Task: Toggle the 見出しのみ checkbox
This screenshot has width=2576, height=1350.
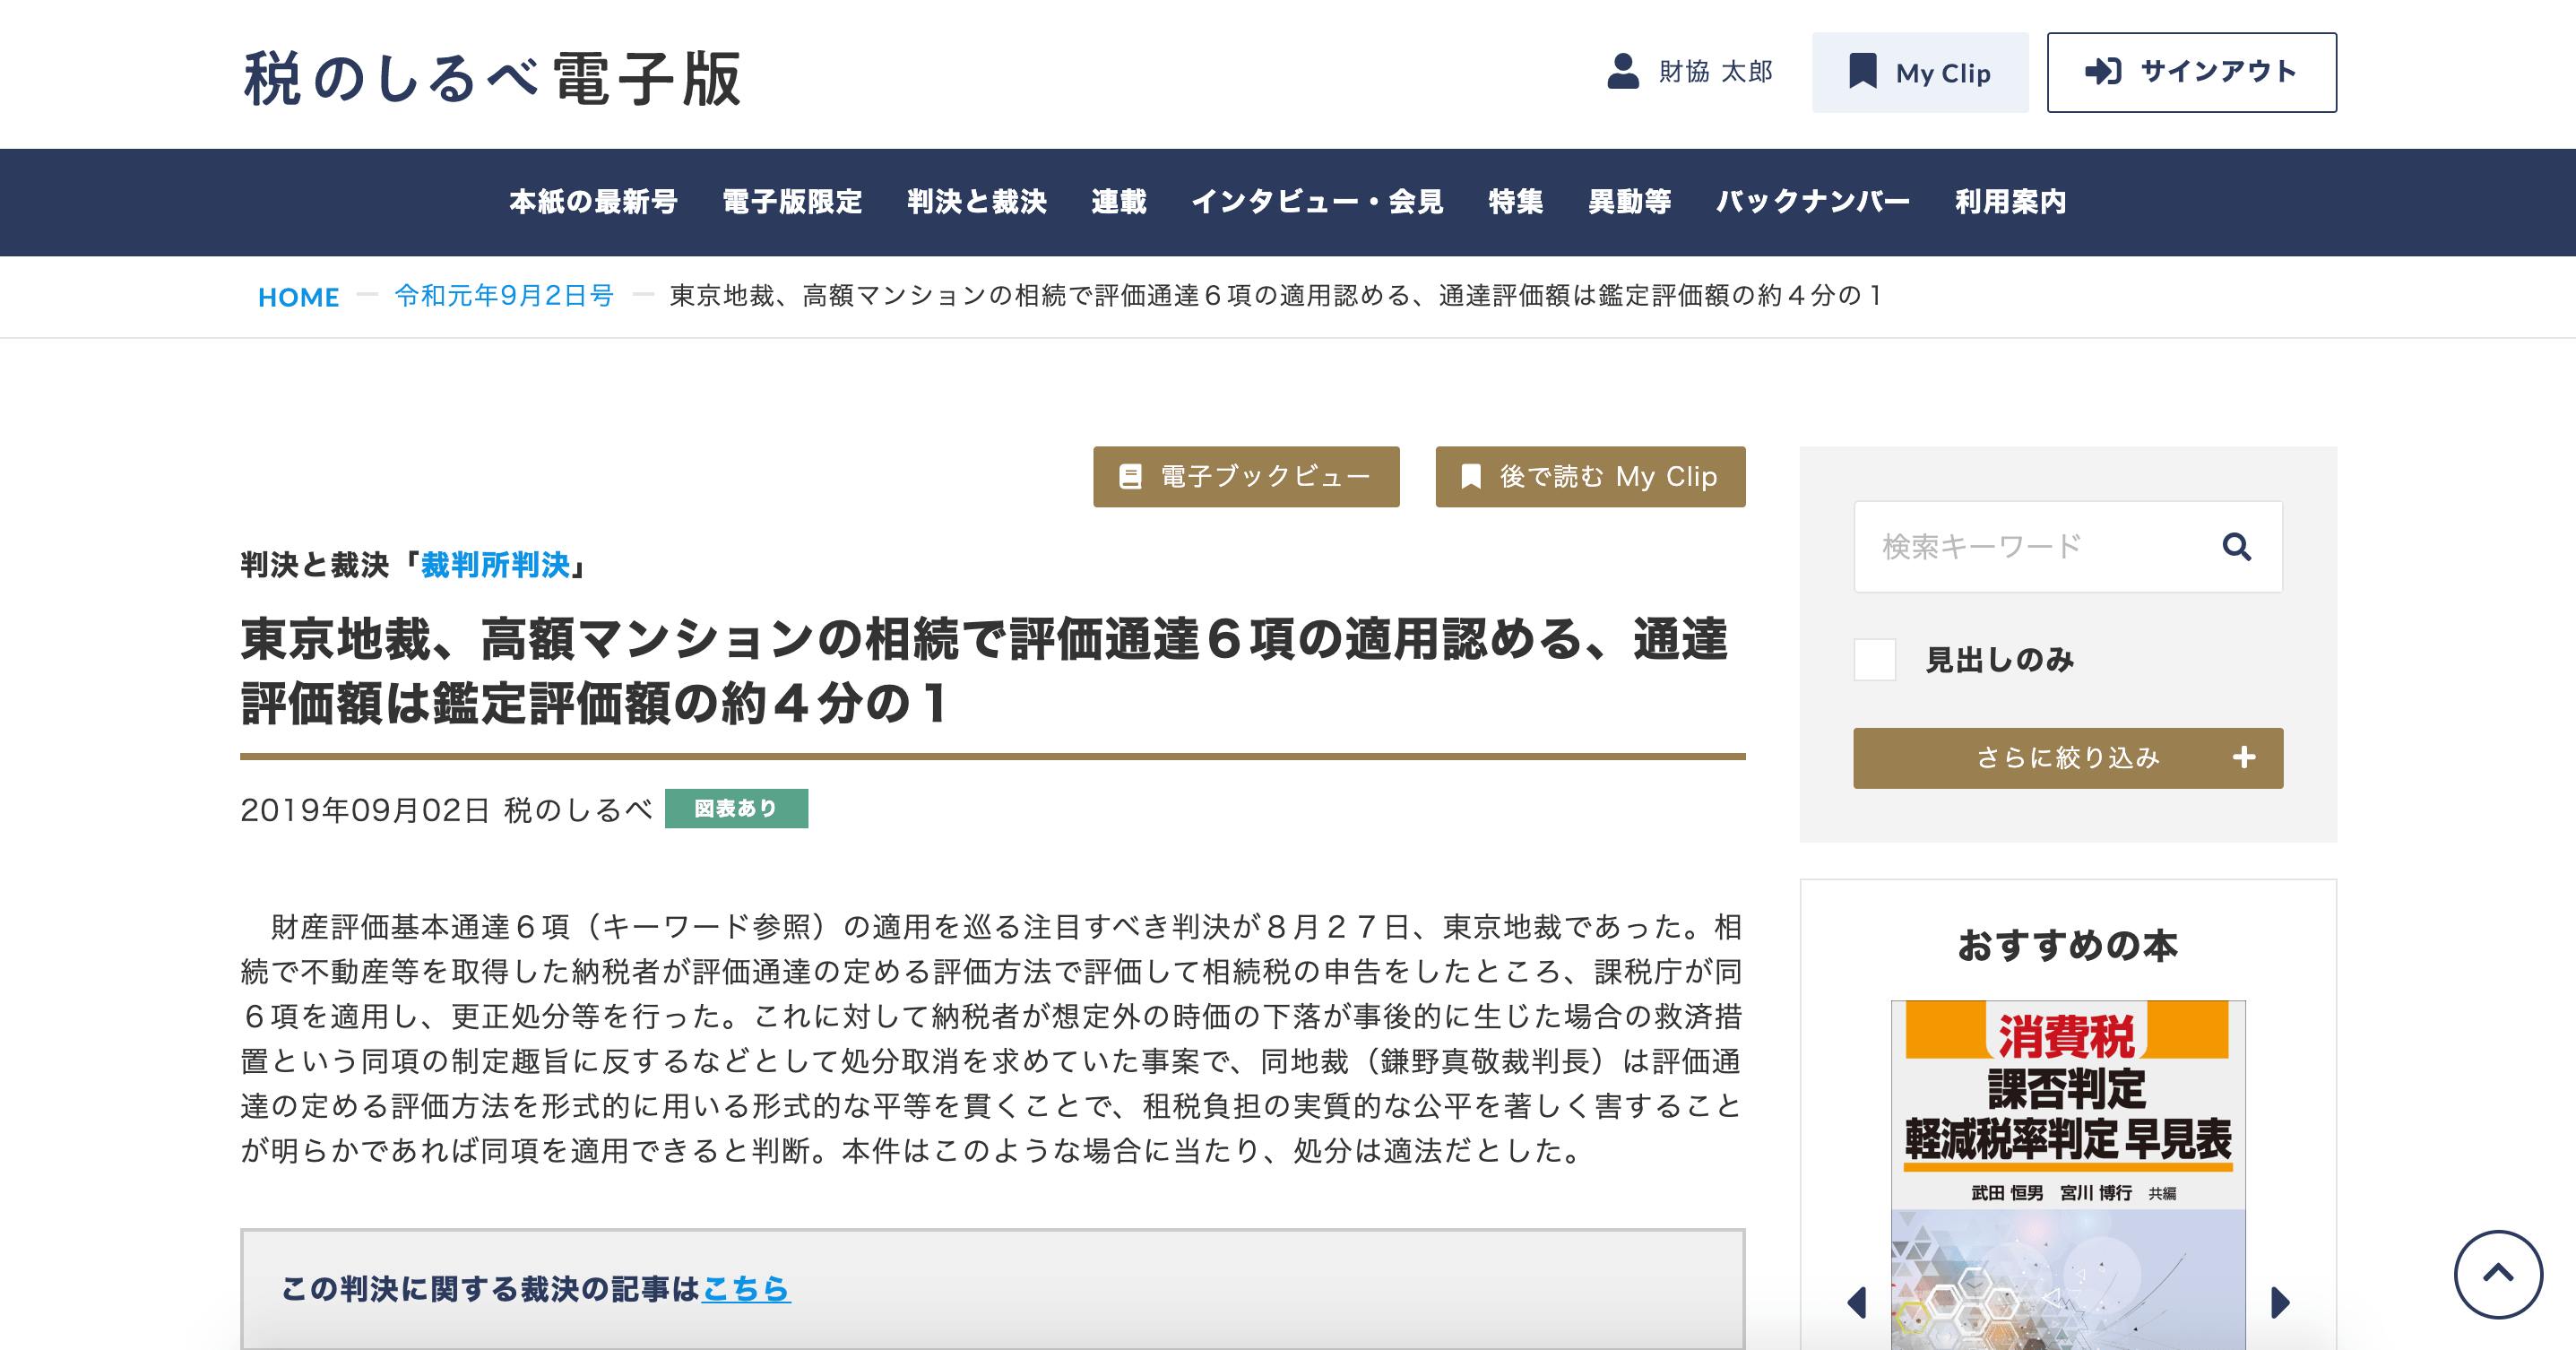Action: 1875,660
